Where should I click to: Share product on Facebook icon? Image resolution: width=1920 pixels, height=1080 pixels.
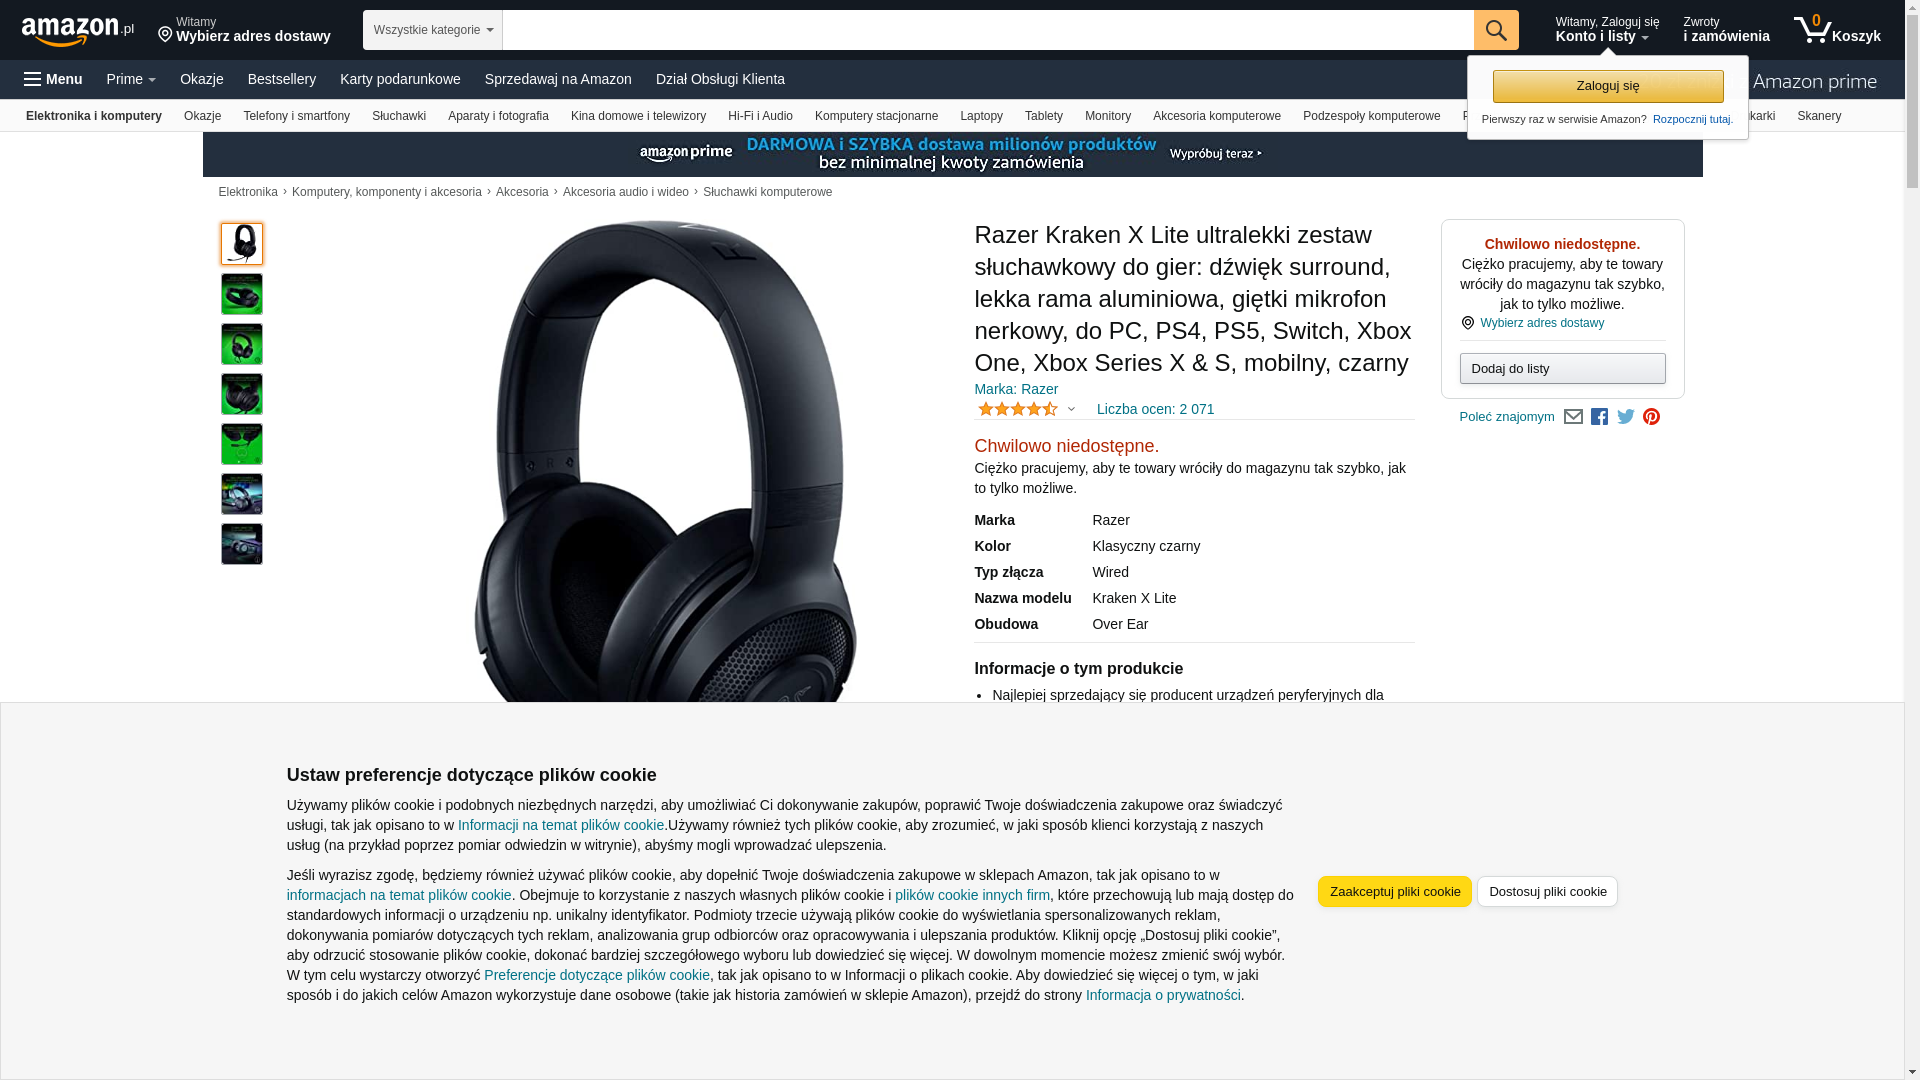pos(1599,417)
